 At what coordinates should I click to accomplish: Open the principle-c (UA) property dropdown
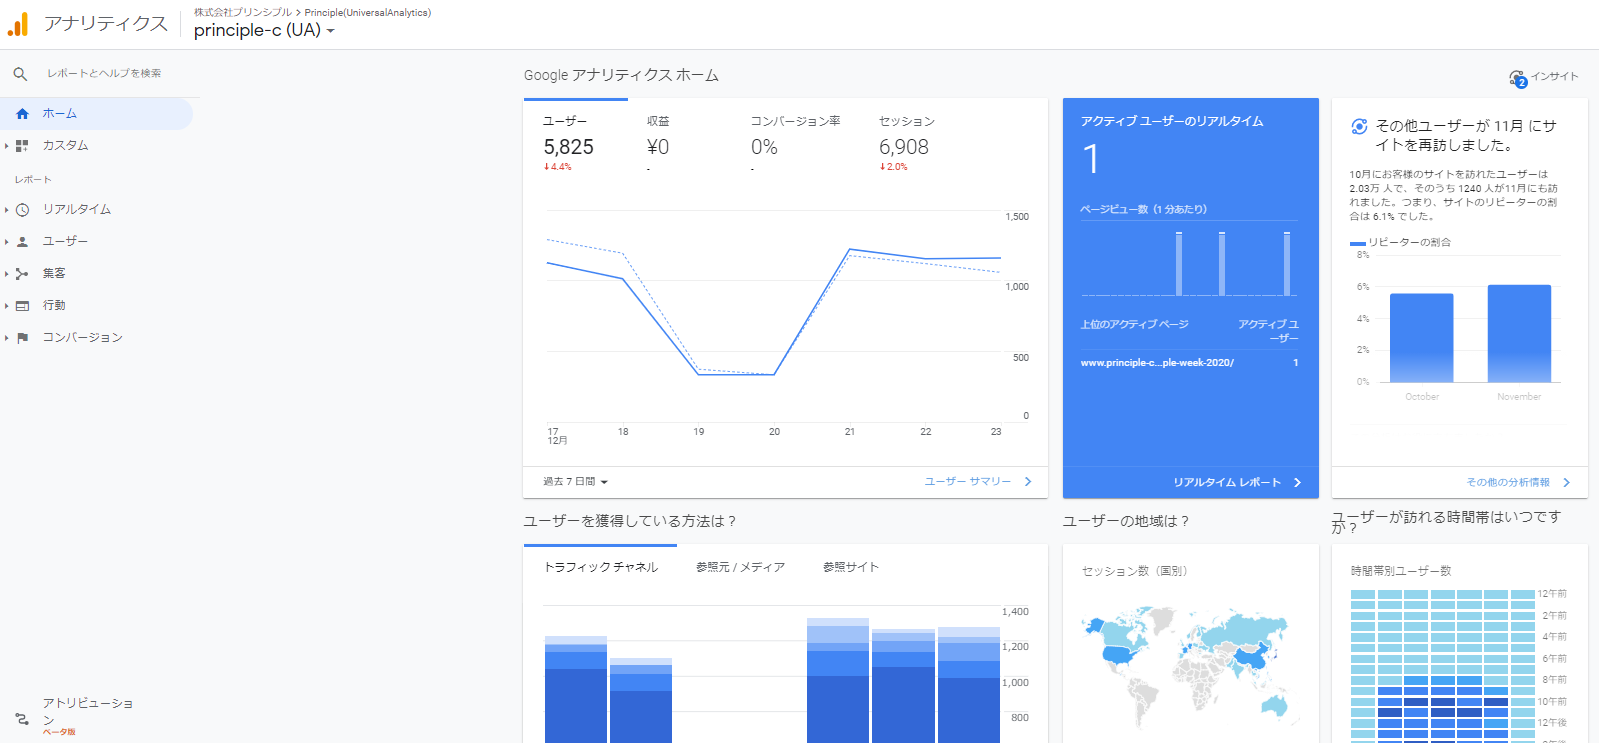[x=264, y=31]
